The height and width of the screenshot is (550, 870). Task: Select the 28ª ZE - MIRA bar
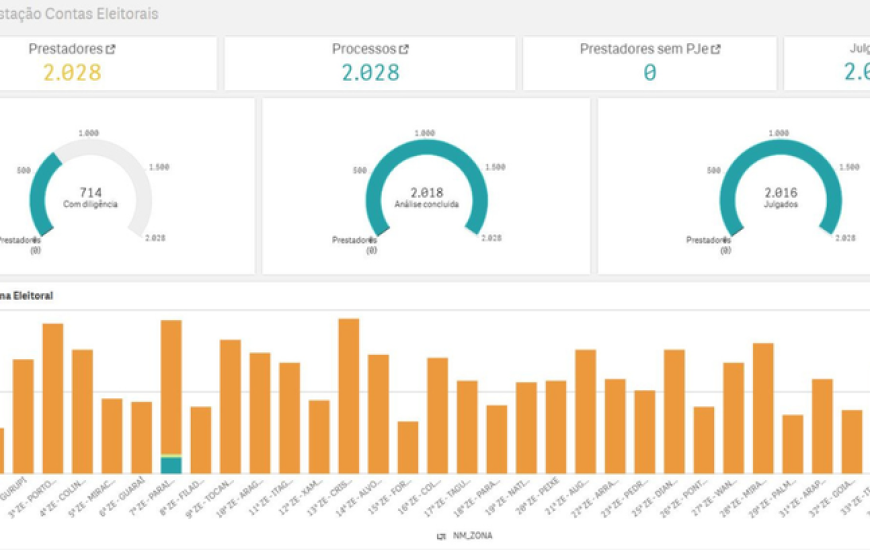coord(763,407)
